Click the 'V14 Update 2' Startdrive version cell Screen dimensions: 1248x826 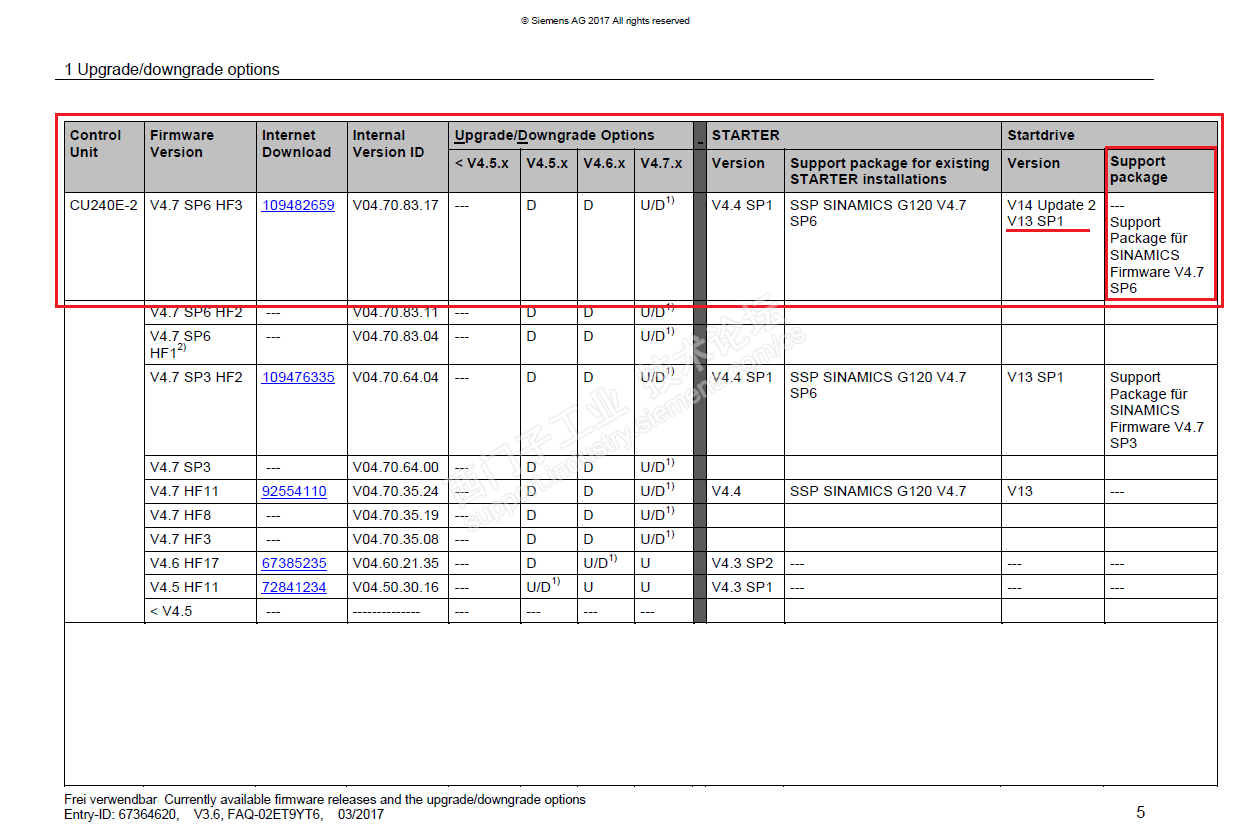[1051, 205]
